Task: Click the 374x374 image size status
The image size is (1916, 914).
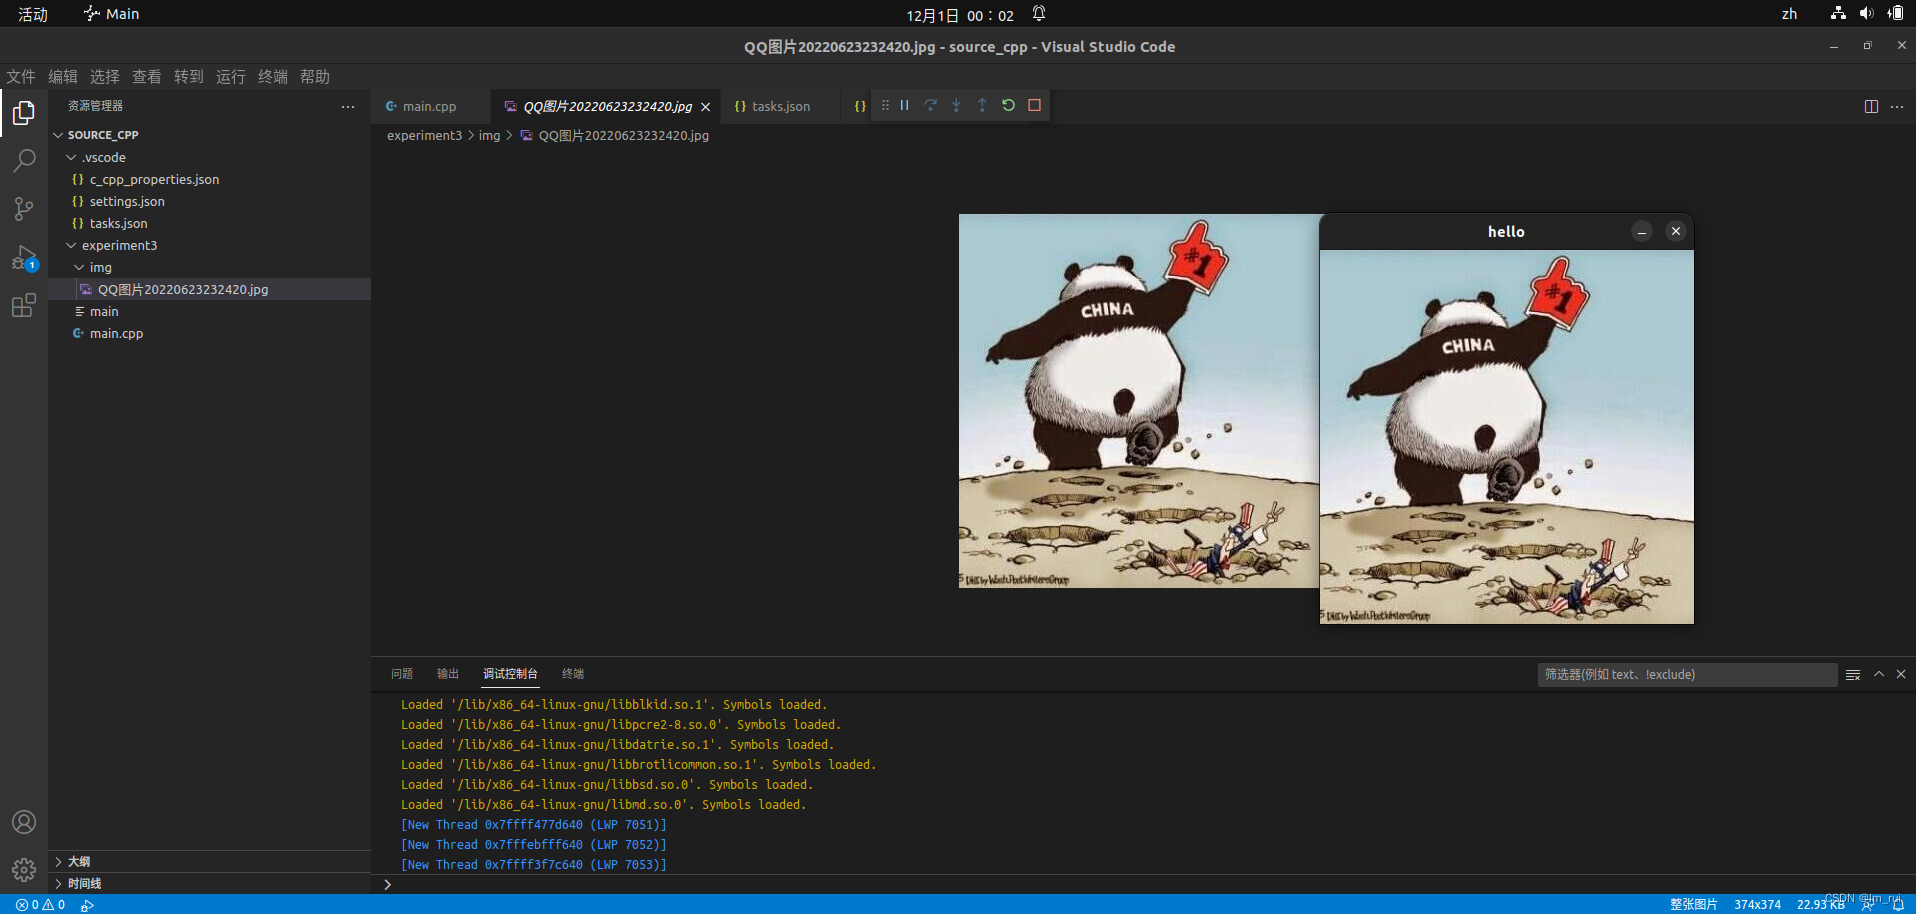Action: [1757, 905]
